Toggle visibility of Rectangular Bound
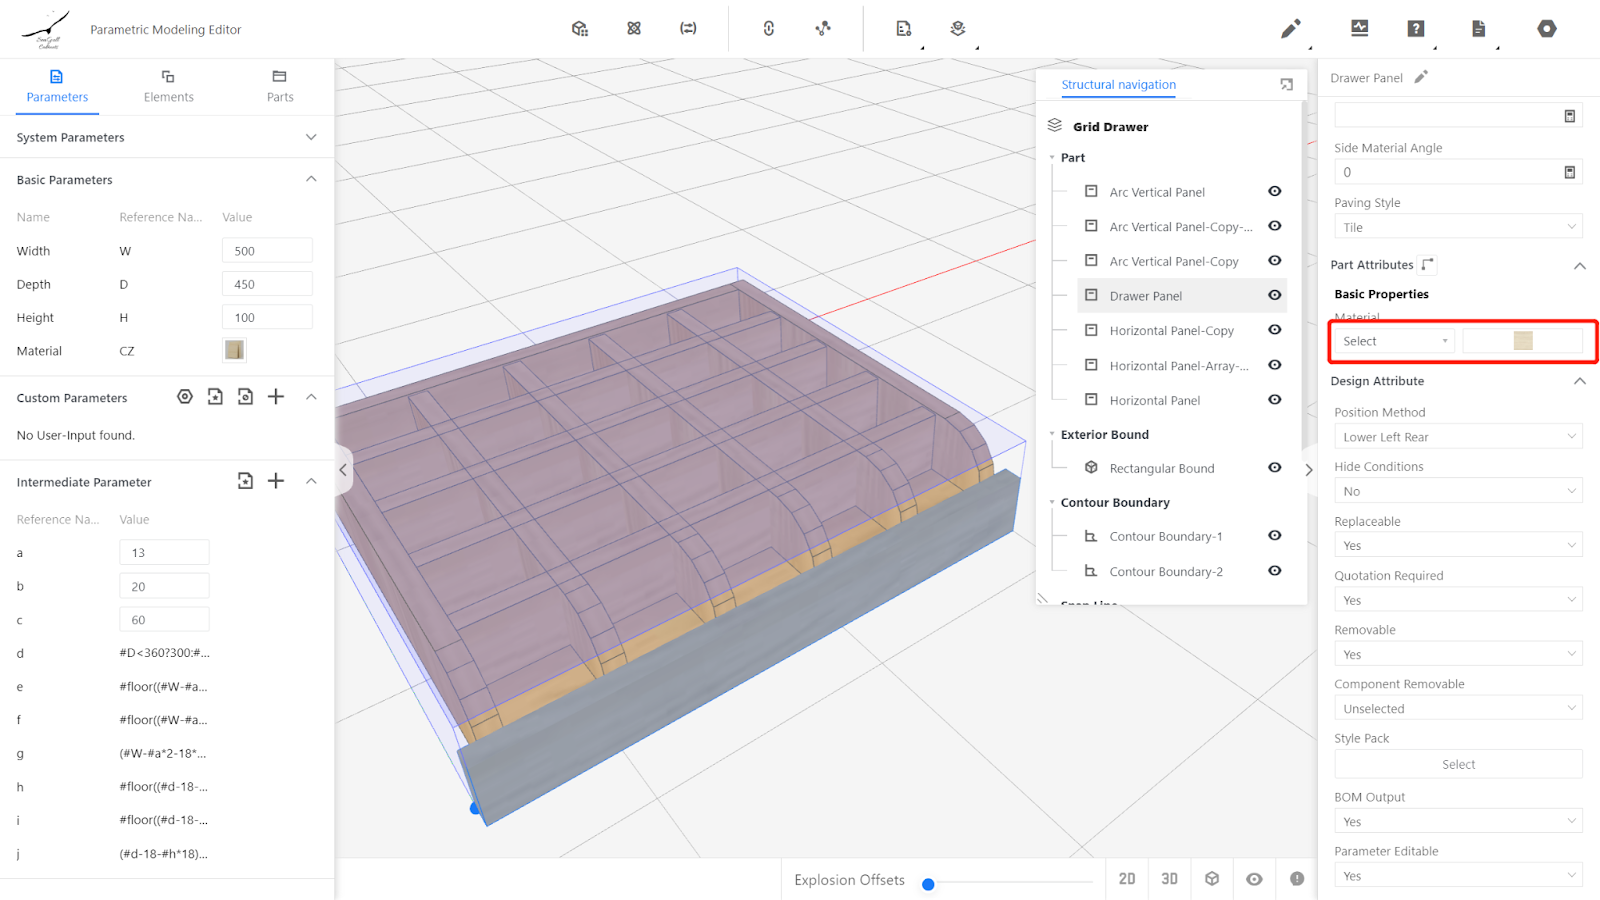Screen dimensions: 1600x900 [x=1275, y=467]
